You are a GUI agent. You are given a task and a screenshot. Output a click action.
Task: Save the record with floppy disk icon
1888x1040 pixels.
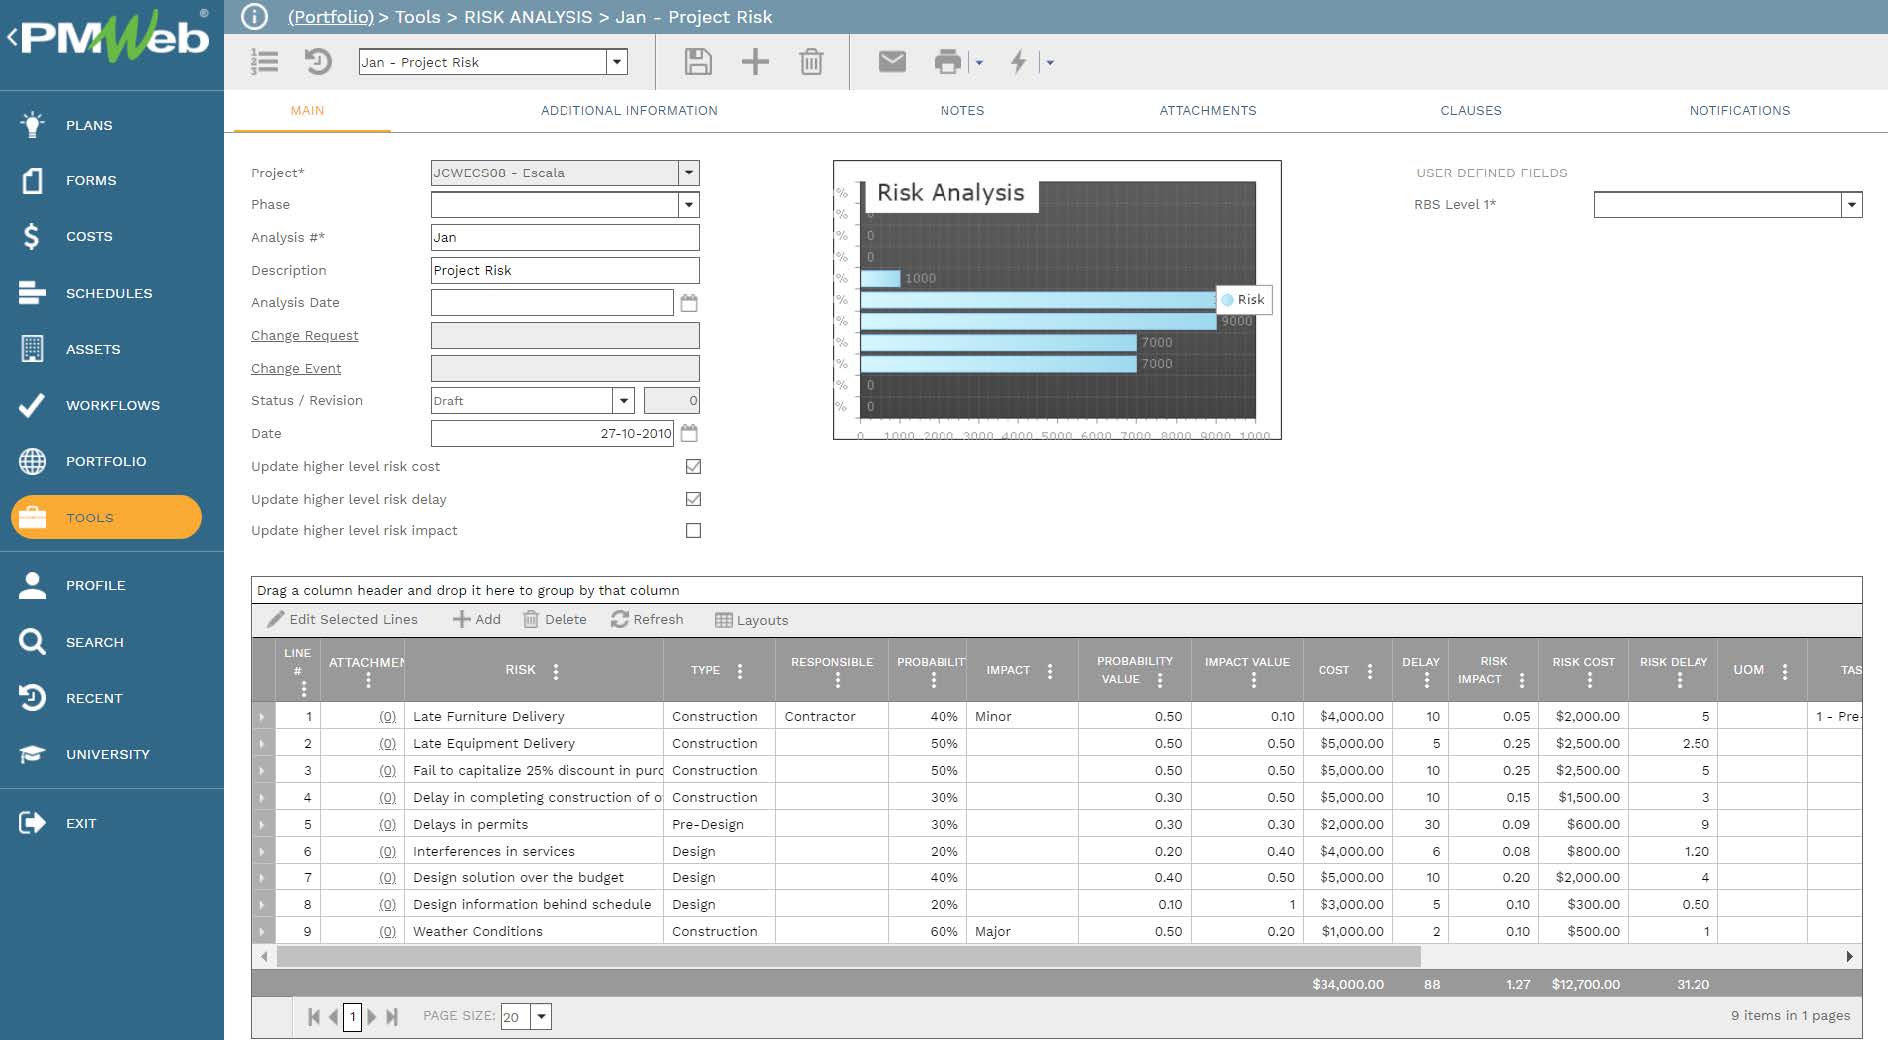tap(698, 62)
